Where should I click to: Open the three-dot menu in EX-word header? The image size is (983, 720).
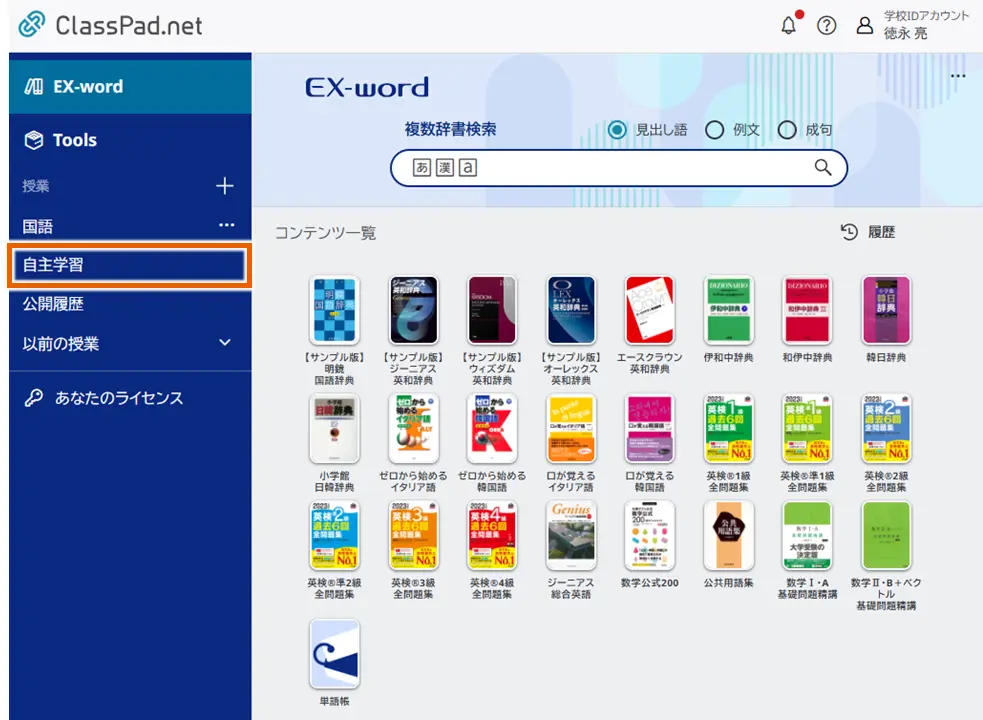point(958,77)
